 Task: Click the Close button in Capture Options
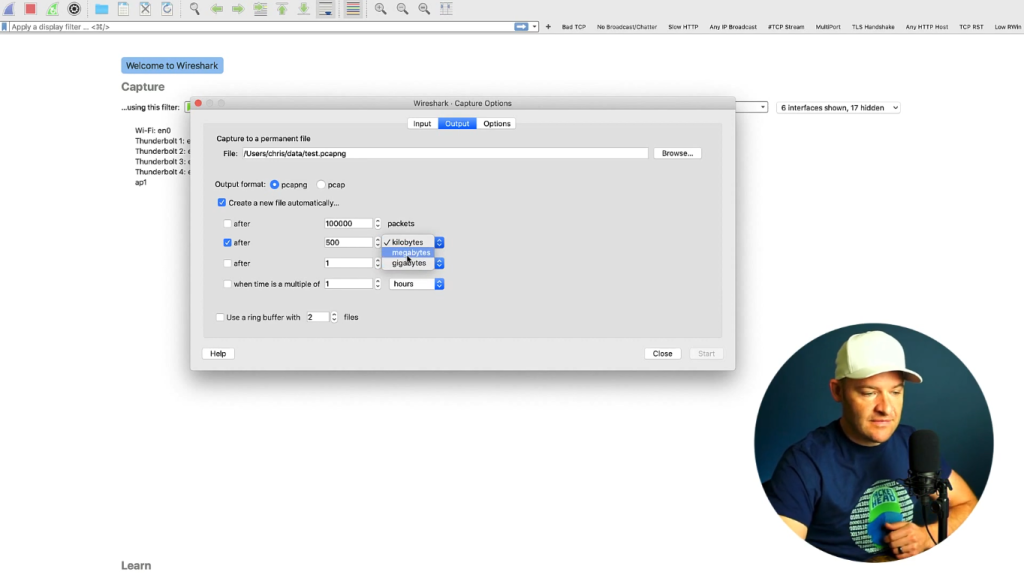coord(662,353)
